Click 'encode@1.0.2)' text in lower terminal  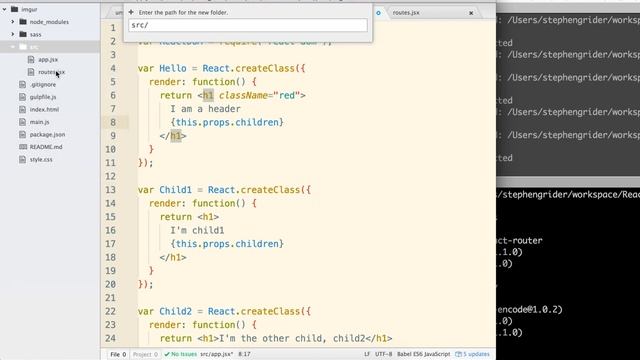pos(530,310)
